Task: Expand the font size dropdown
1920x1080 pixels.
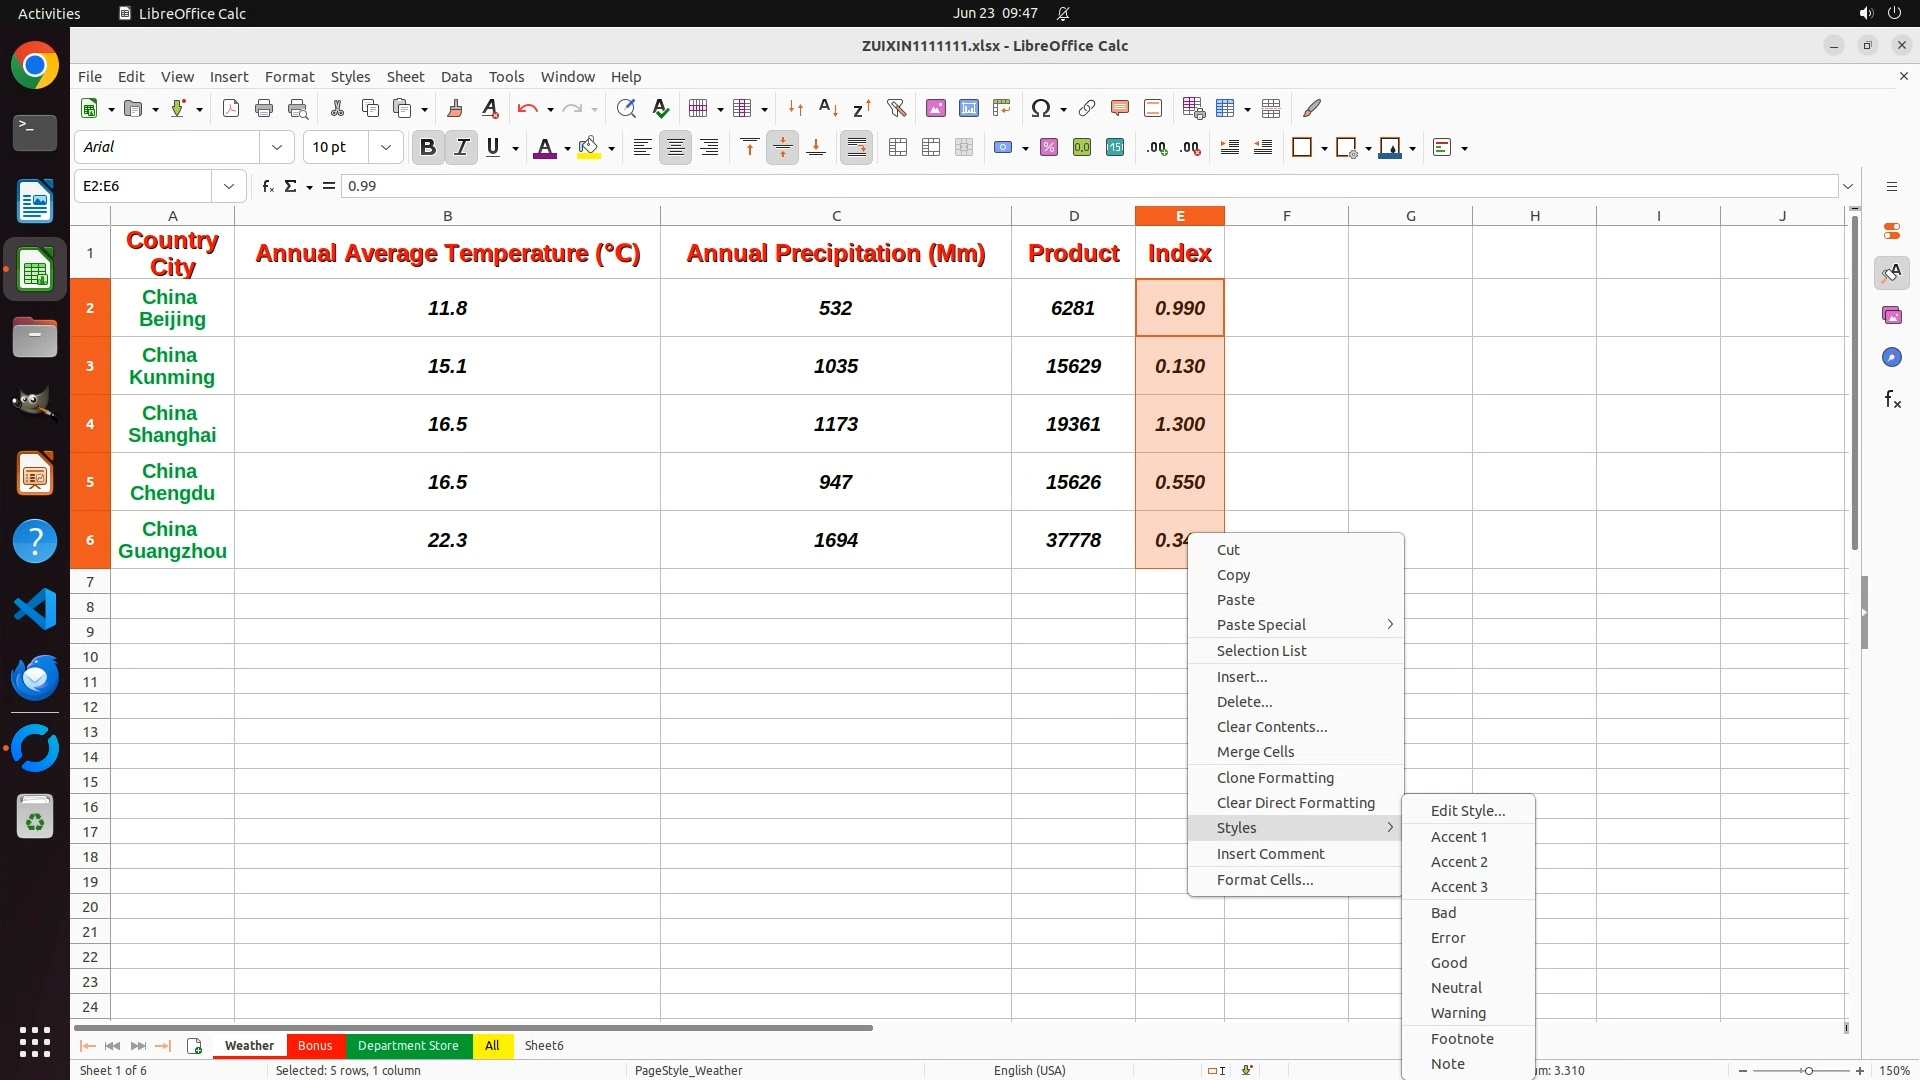Action: point(386,148)
